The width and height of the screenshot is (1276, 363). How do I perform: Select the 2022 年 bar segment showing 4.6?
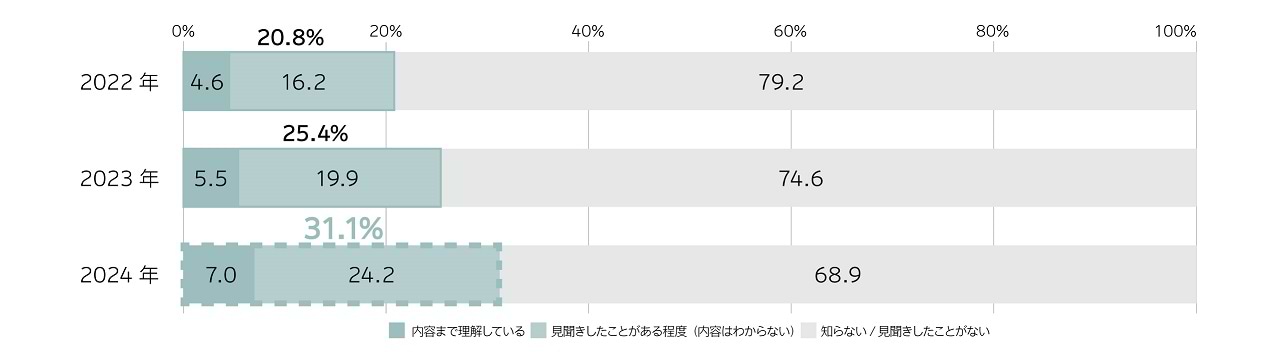(x=206, y=81)
